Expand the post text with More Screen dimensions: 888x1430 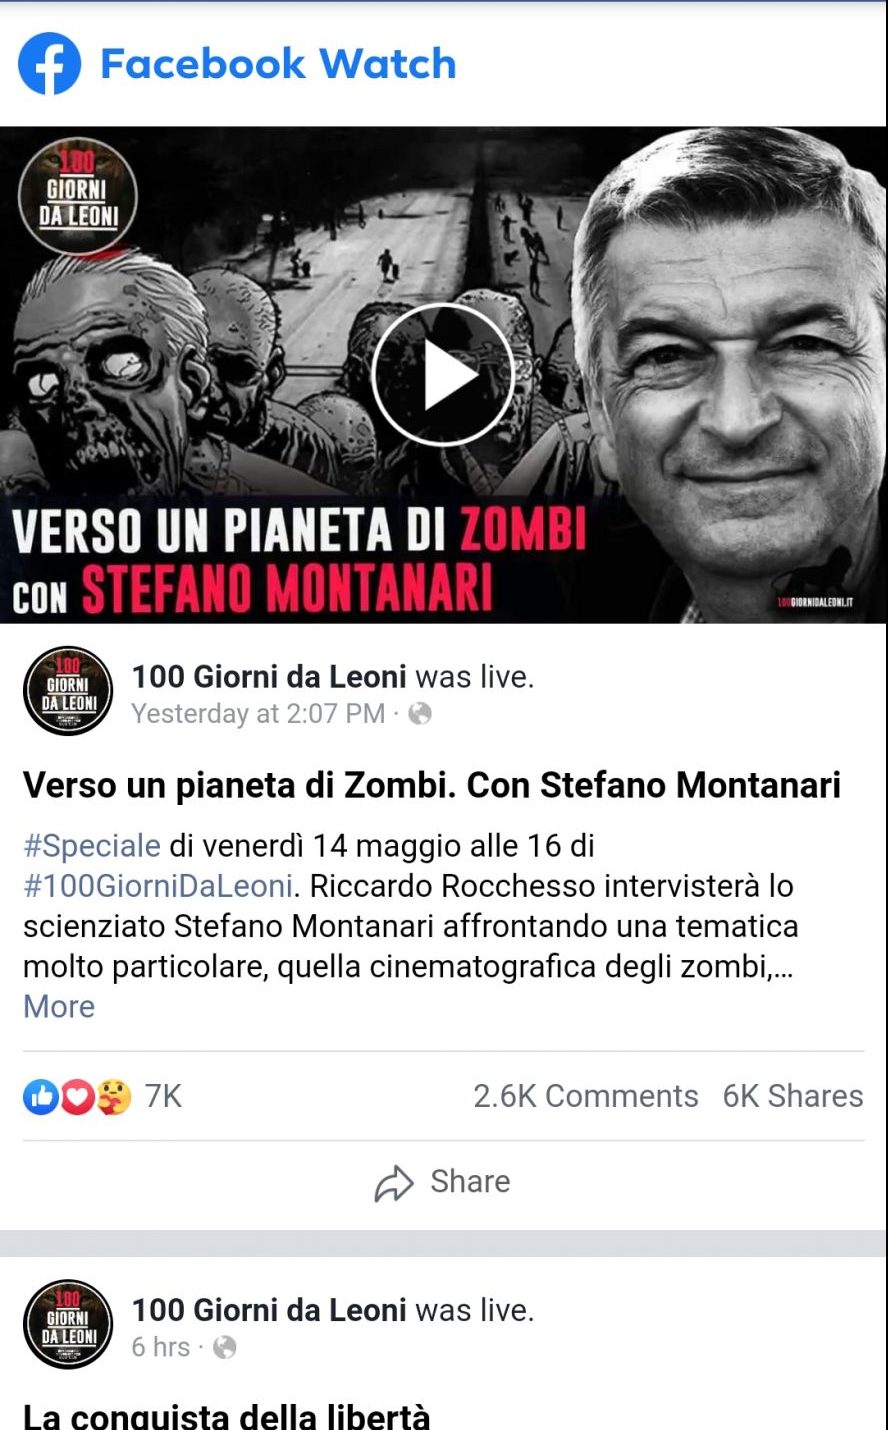click(x=59, y=1007)
